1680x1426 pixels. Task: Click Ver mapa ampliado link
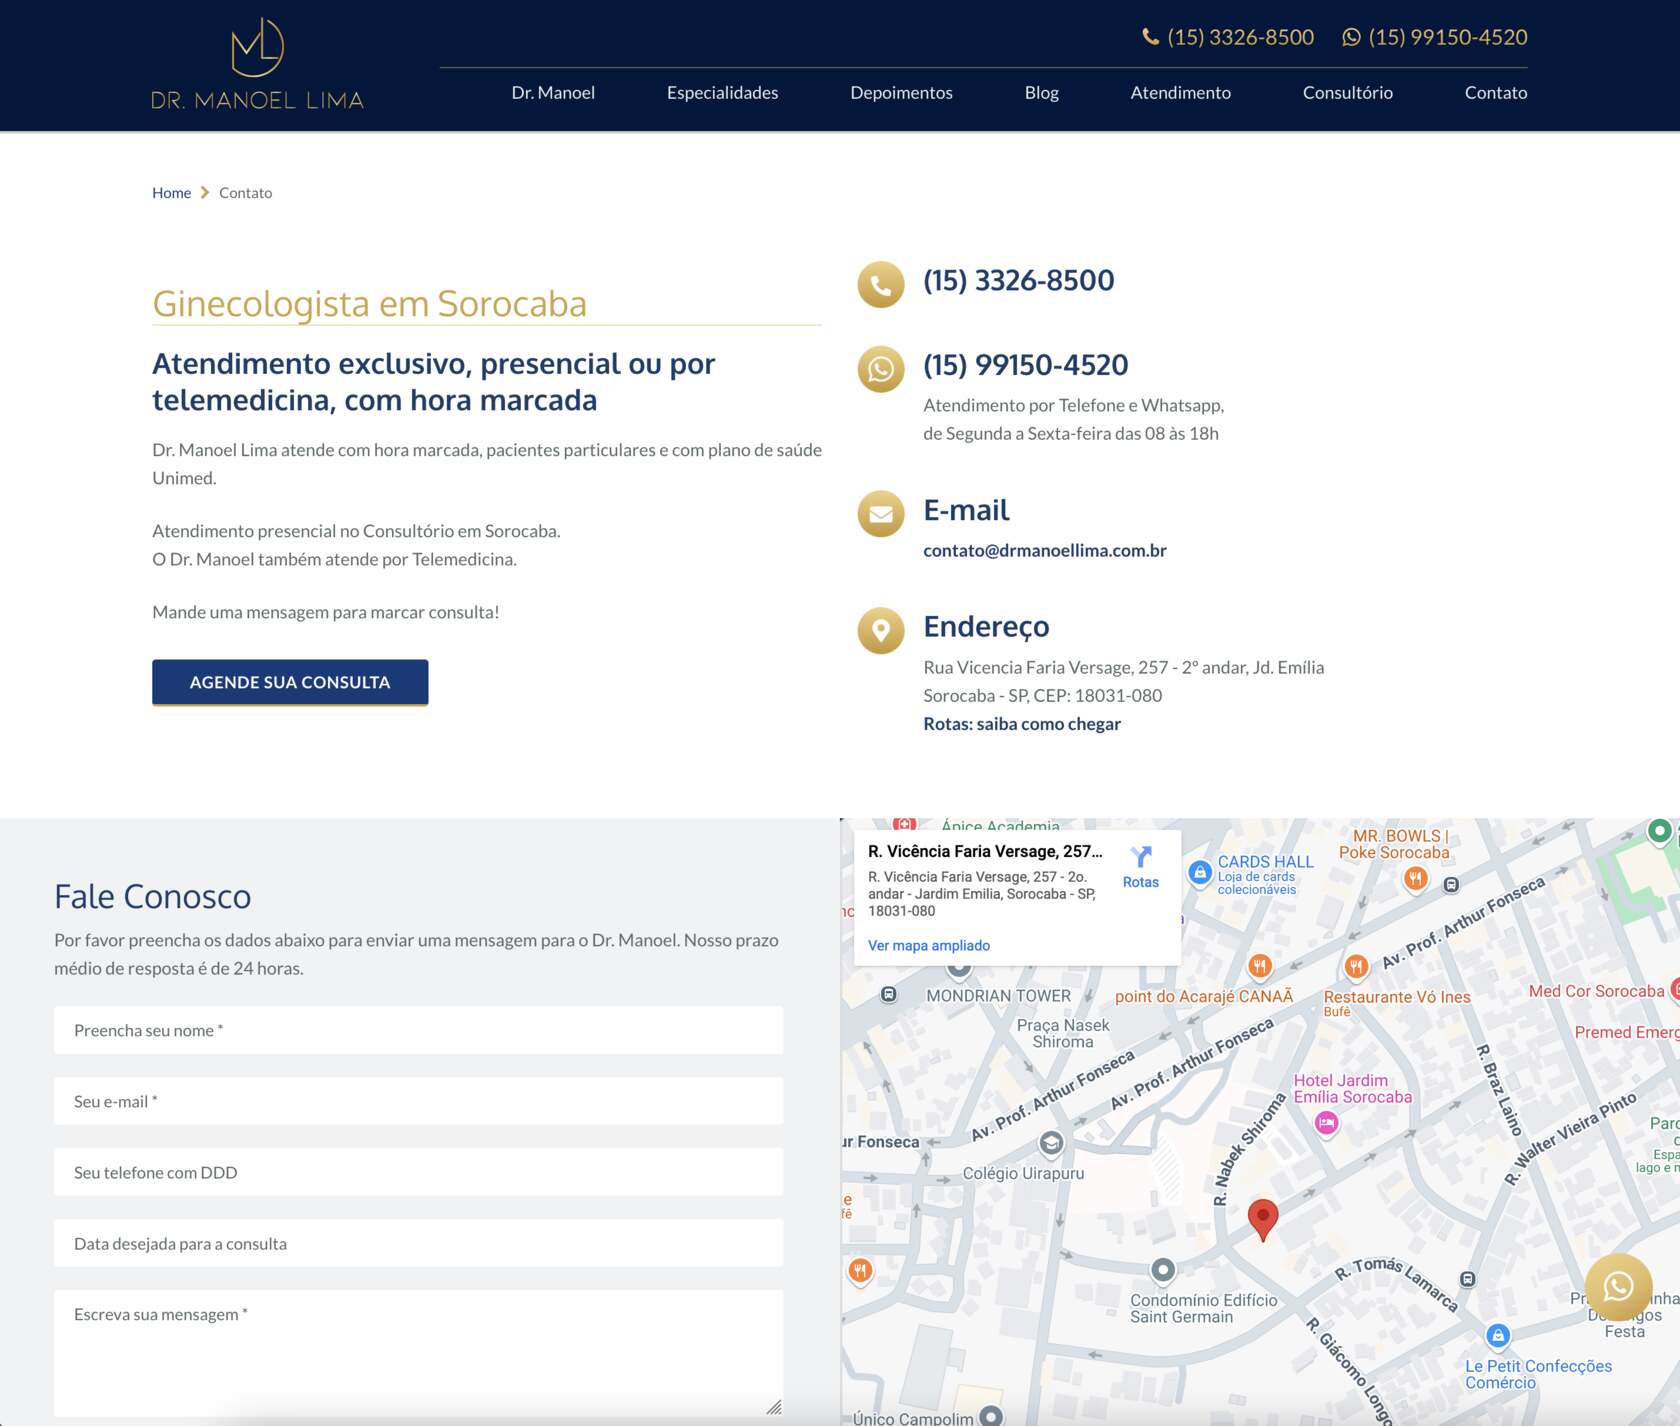[x=928, y=945]
